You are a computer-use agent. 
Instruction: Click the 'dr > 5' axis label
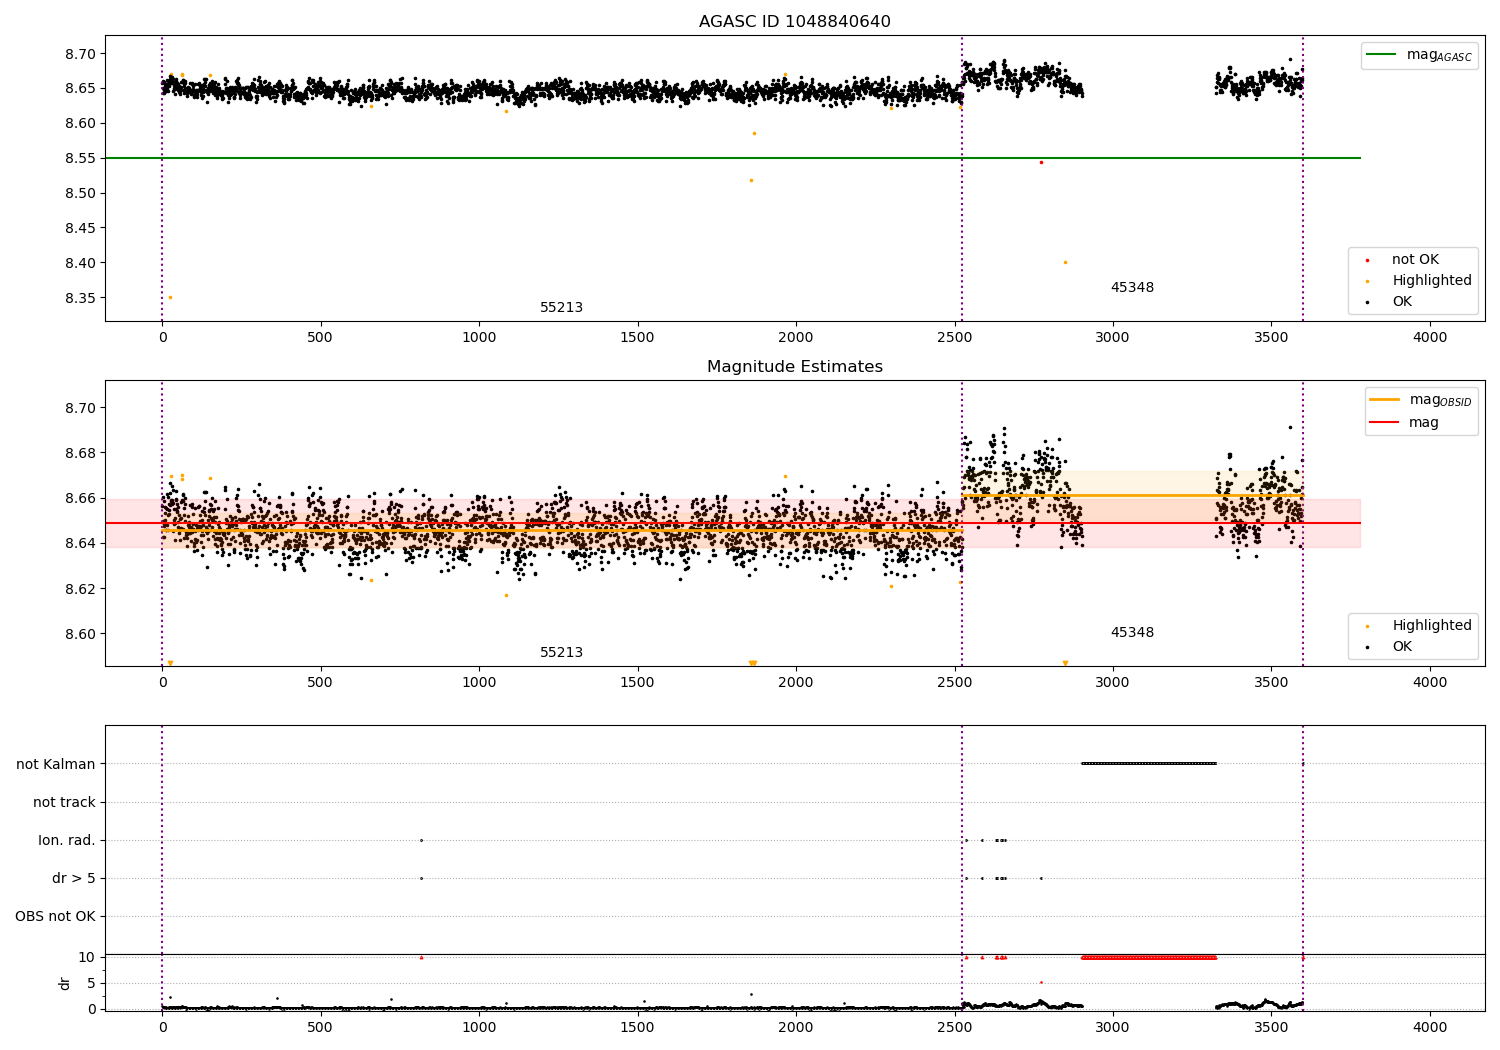(74, 878)
